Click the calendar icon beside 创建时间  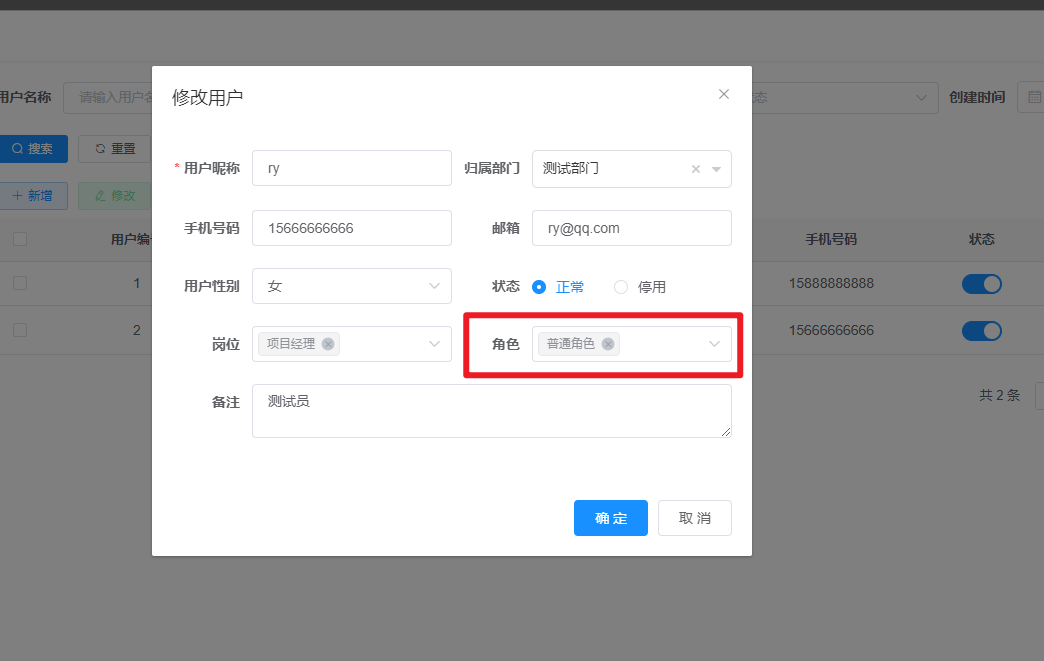click(x=1033, y=97)
